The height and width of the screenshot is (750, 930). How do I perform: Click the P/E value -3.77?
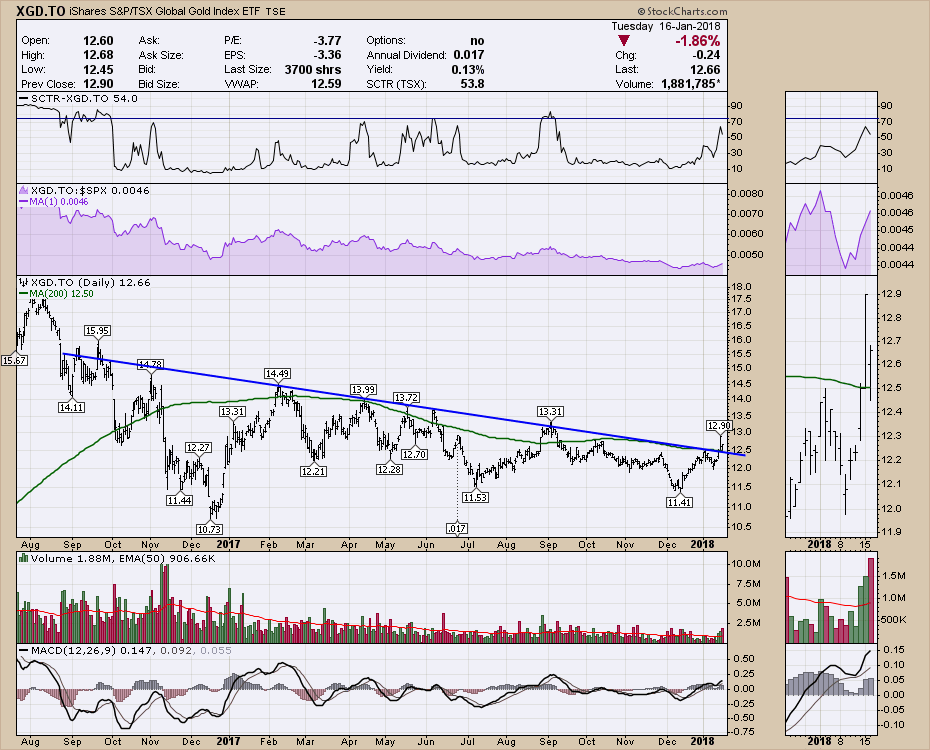[x=327, y=40]
